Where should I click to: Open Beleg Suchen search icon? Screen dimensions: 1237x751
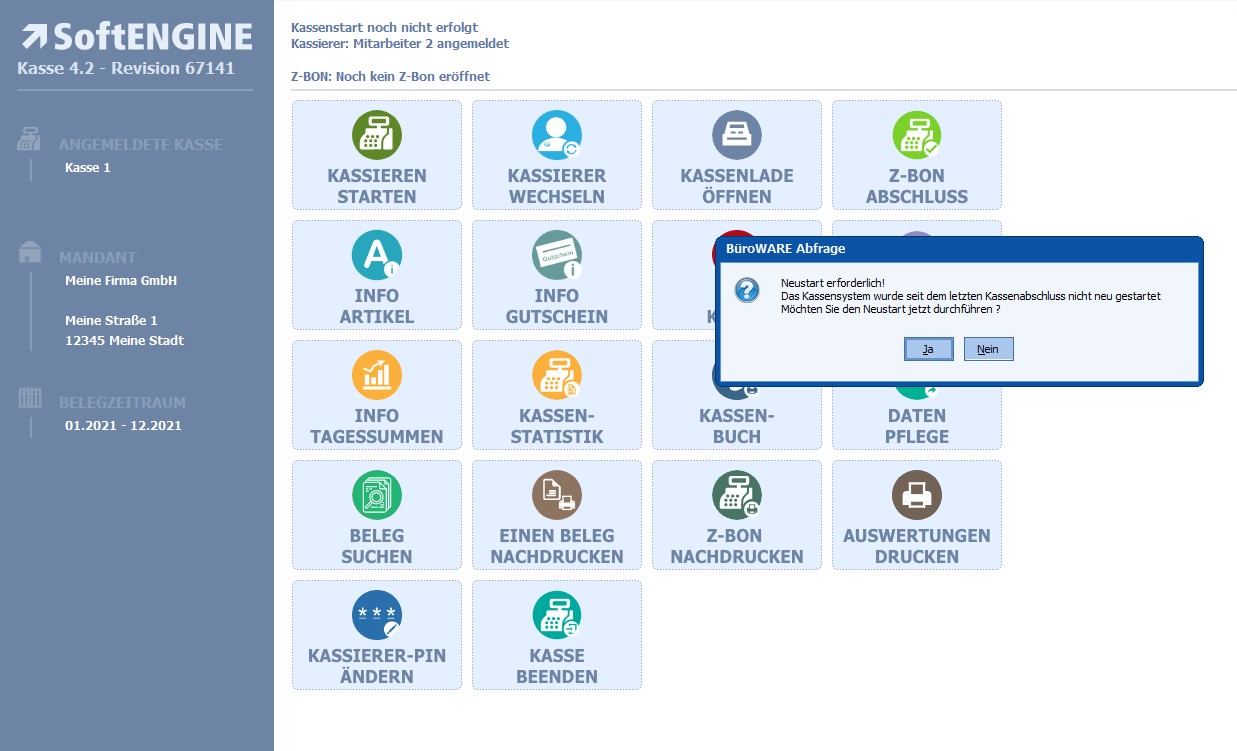point(377,496)
